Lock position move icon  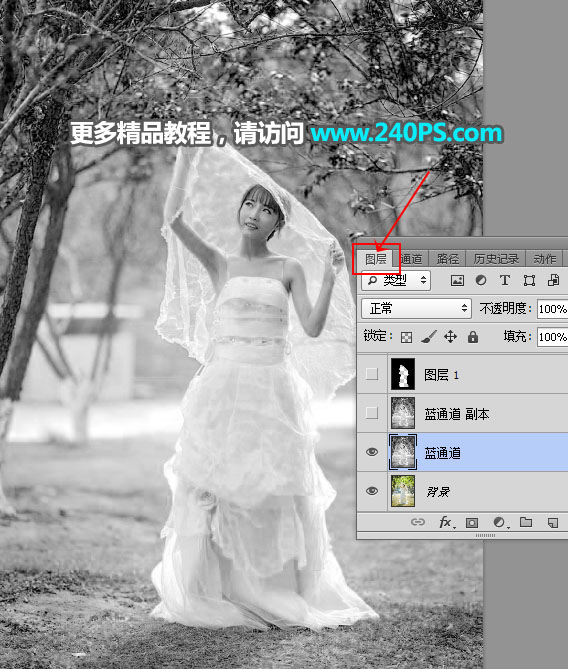point(450,337)
